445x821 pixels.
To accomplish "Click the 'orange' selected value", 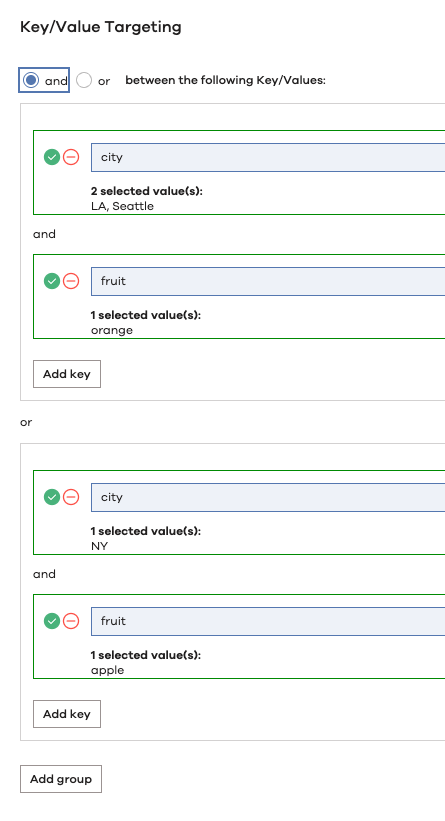I will [112, 330].
